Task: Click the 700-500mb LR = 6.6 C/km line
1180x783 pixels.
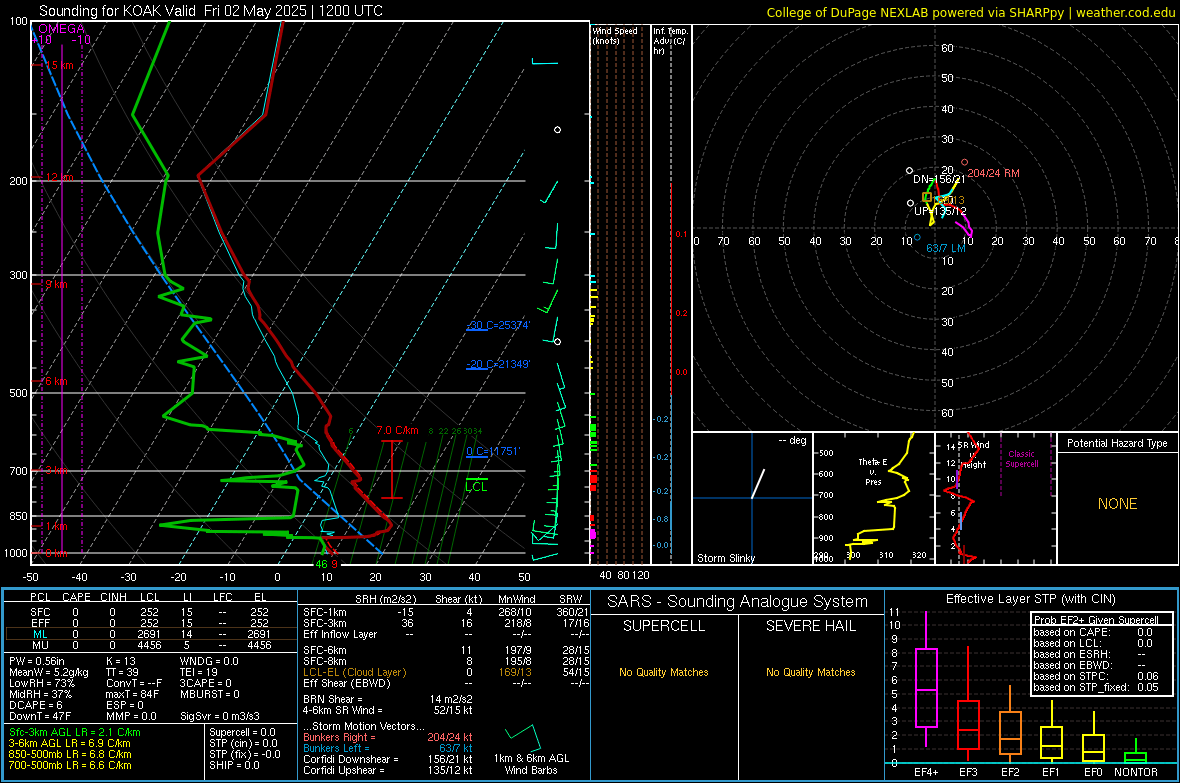Action: [69, 766]
